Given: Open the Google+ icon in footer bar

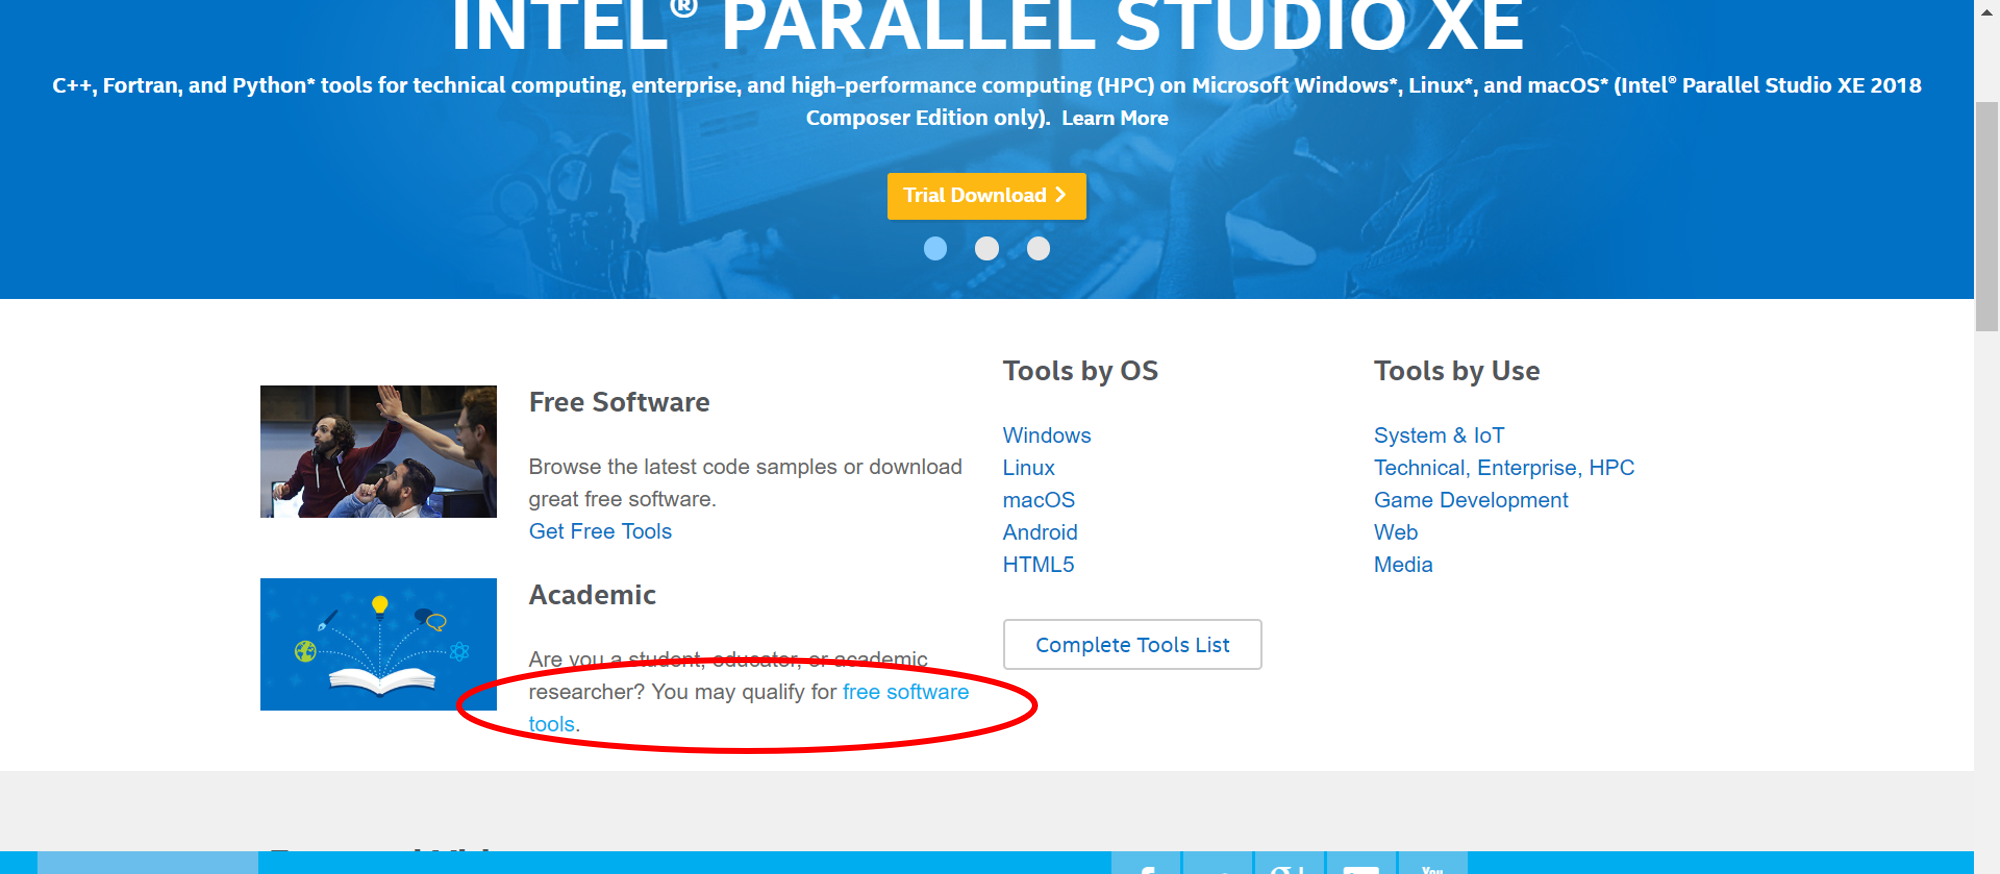Looking at the screenshot, I should click(1289, 863).
